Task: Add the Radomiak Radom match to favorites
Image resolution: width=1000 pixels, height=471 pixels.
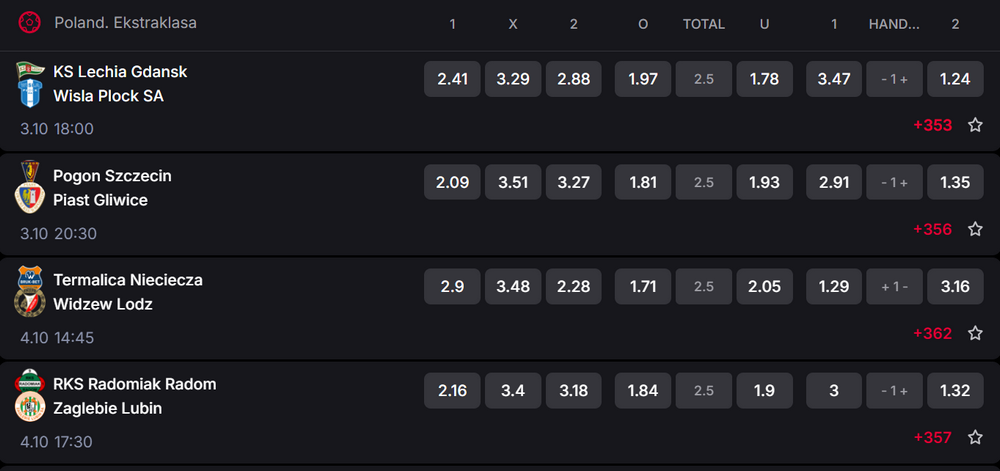Action: (x=975, y=438)
